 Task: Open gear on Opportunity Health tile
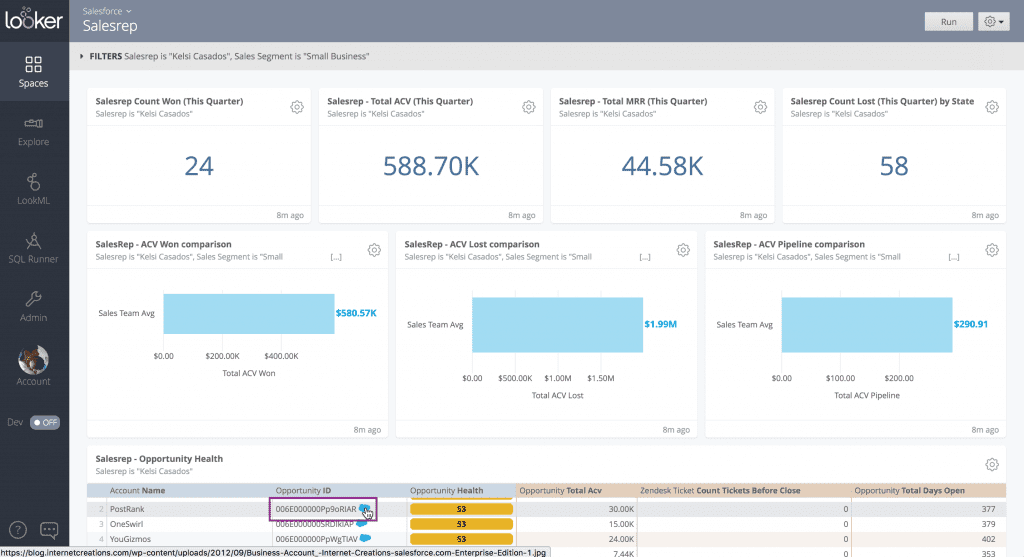pyautogui.click(x=992, y=465)
